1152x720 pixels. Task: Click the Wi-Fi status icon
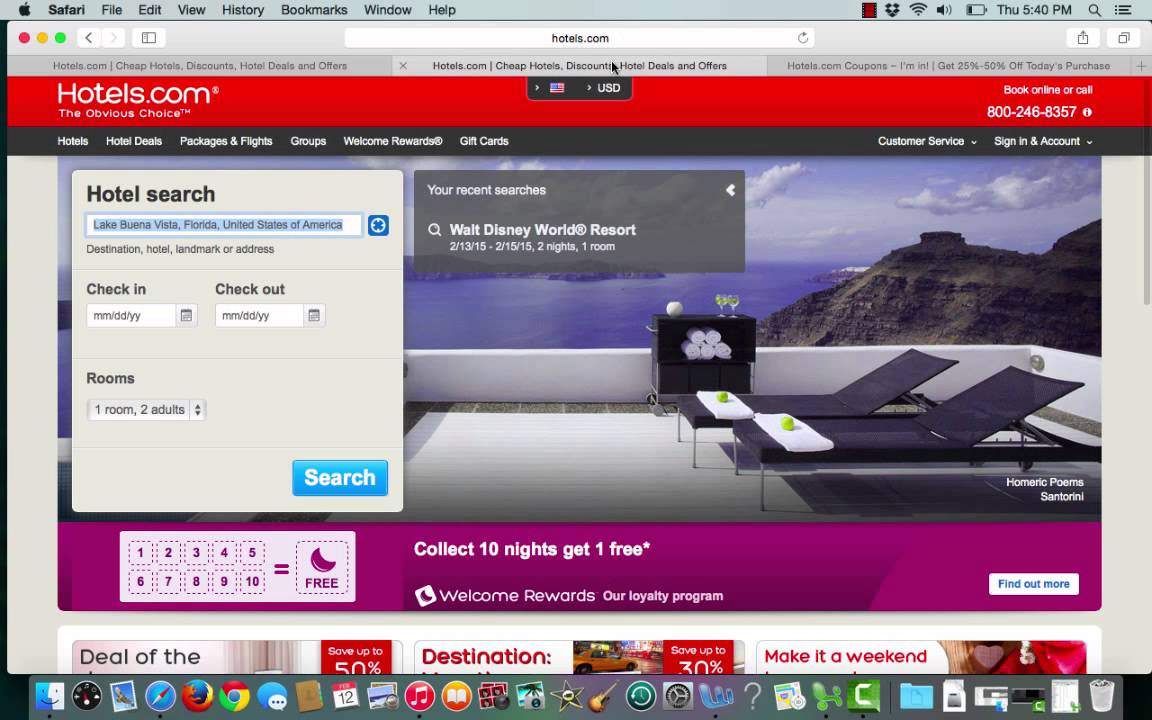[918, 10]
